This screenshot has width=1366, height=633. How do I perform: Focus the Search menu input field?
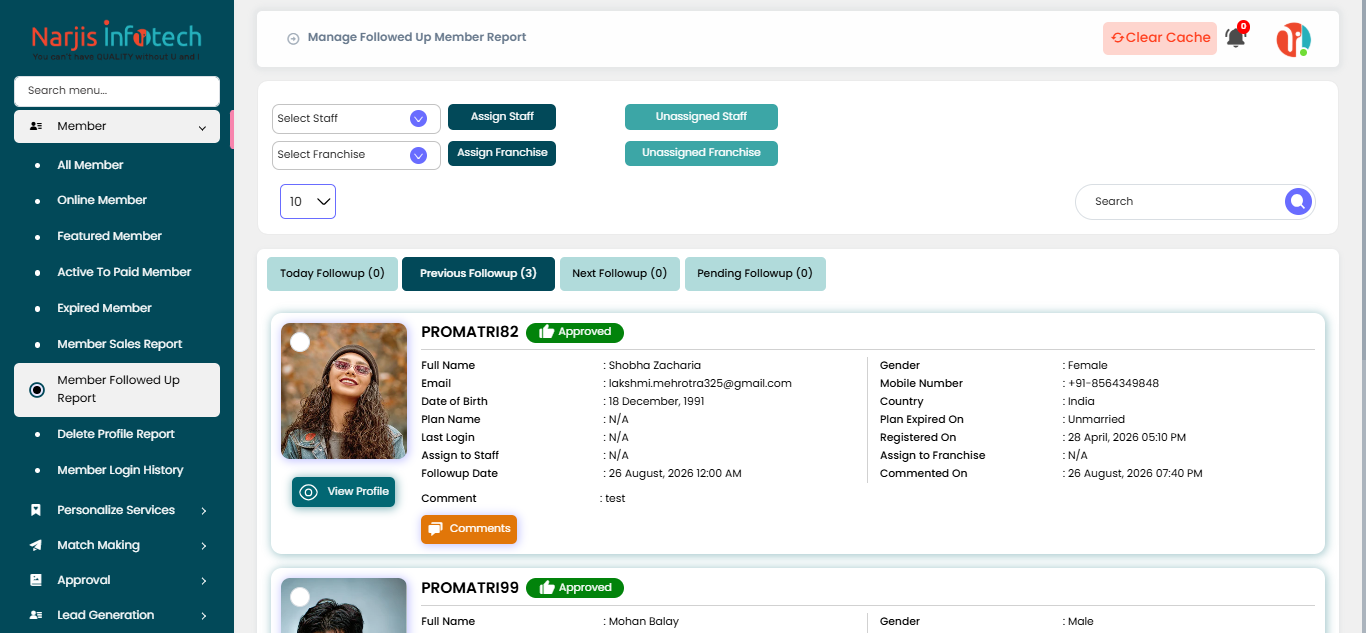(117, 91)
